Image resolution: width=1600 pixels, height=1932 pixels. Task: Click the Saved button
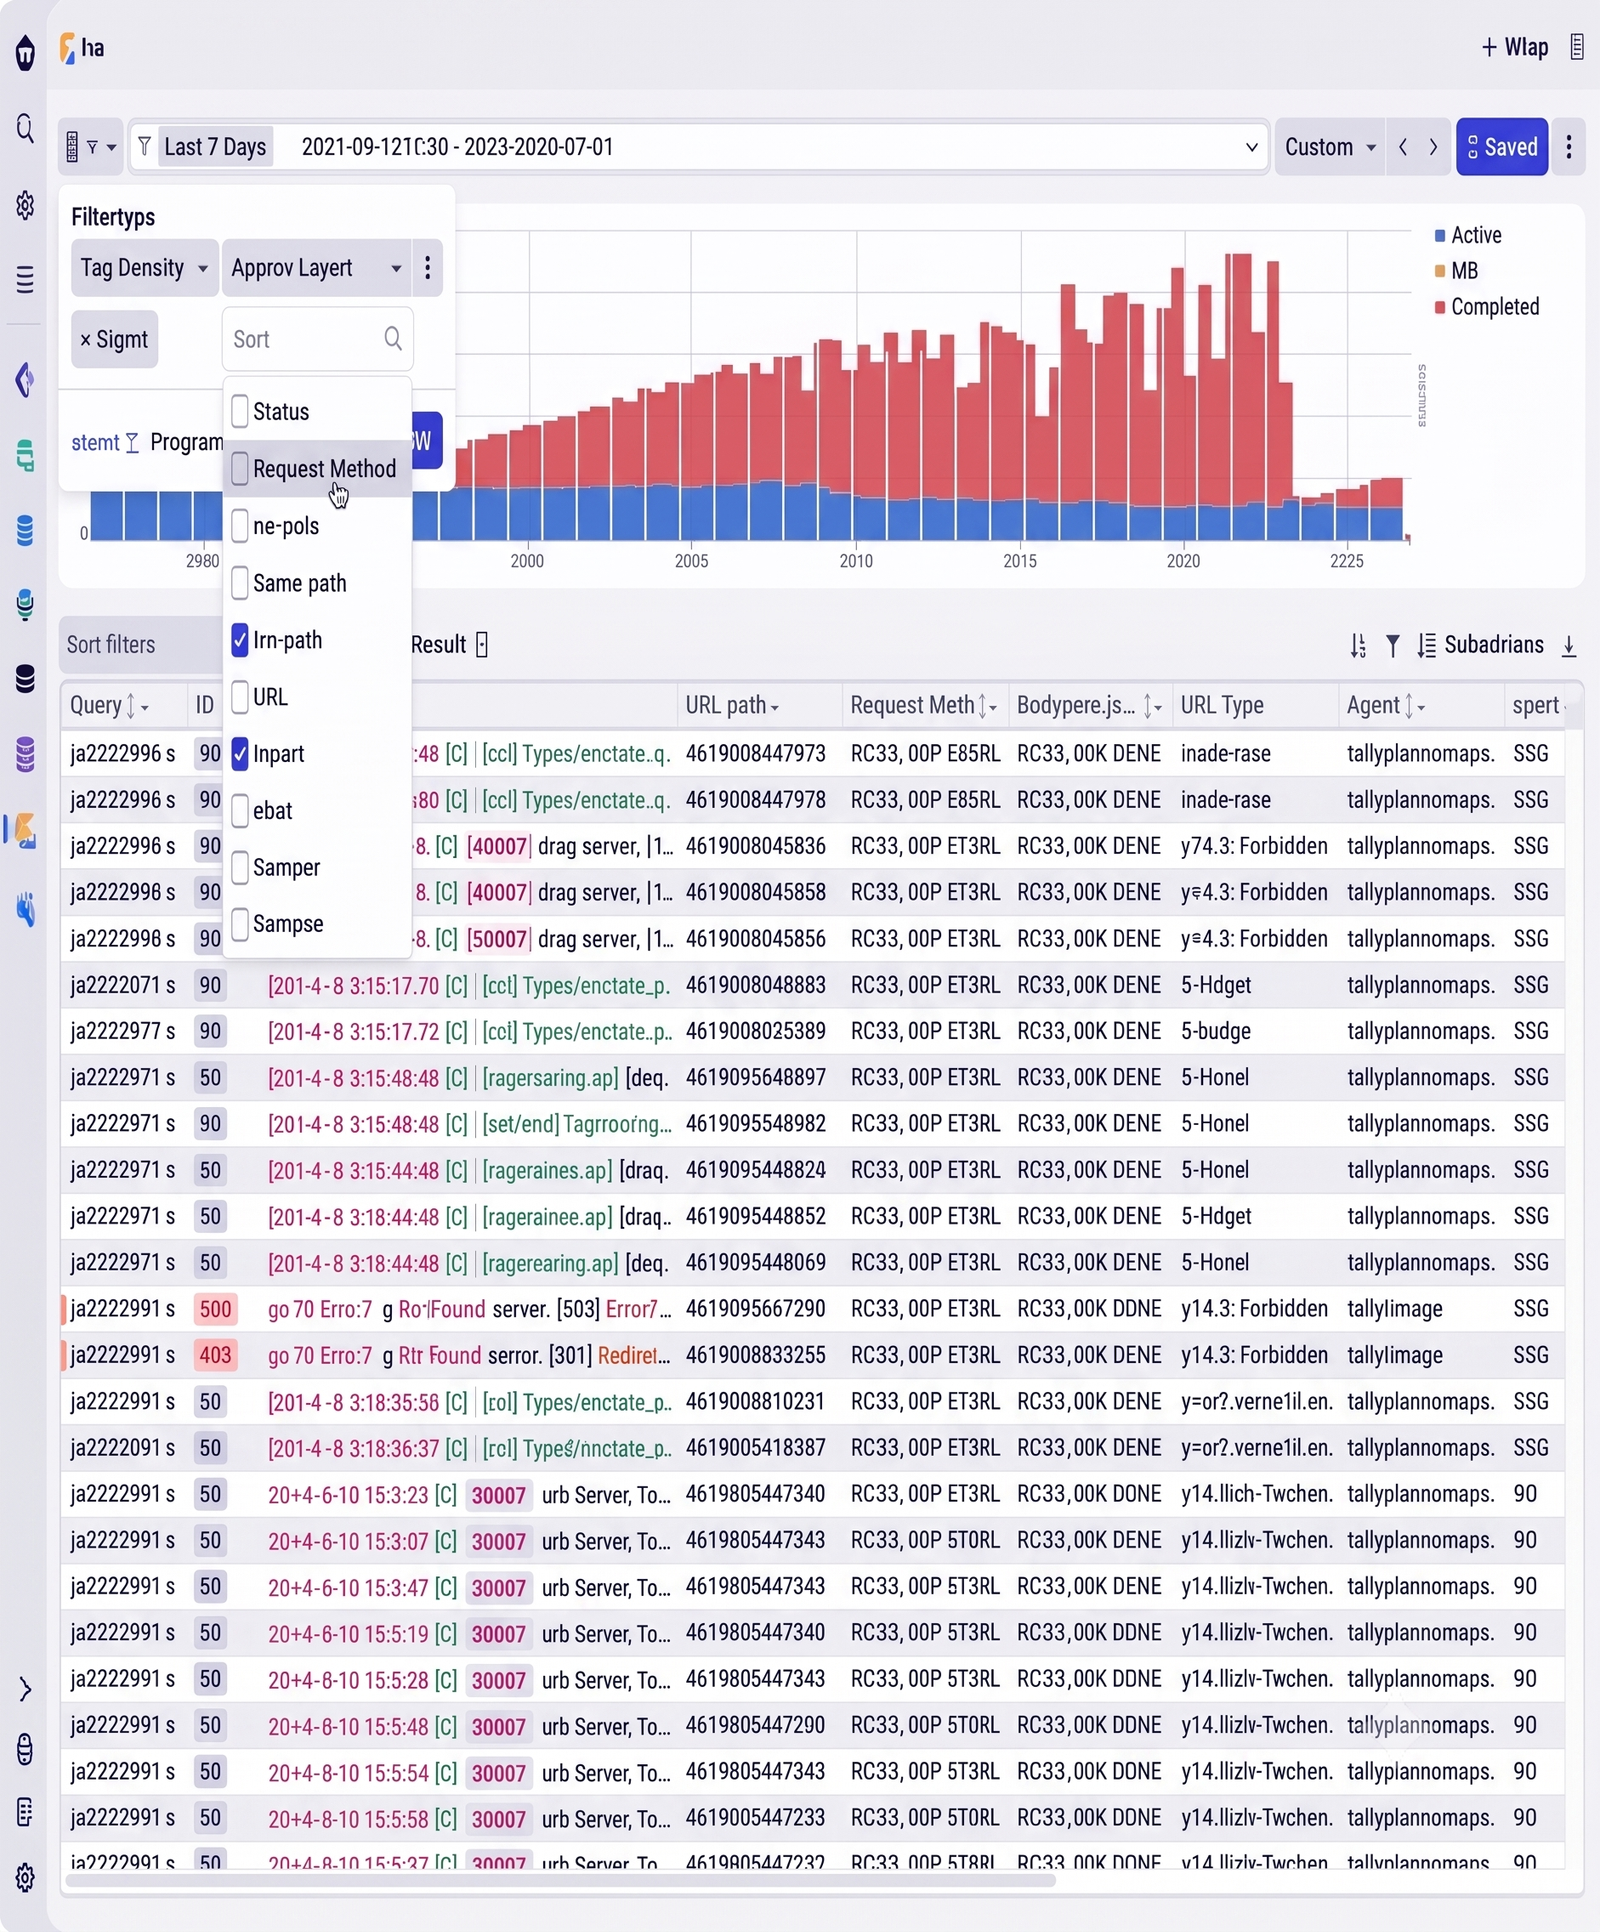[x=1502, y=147]
